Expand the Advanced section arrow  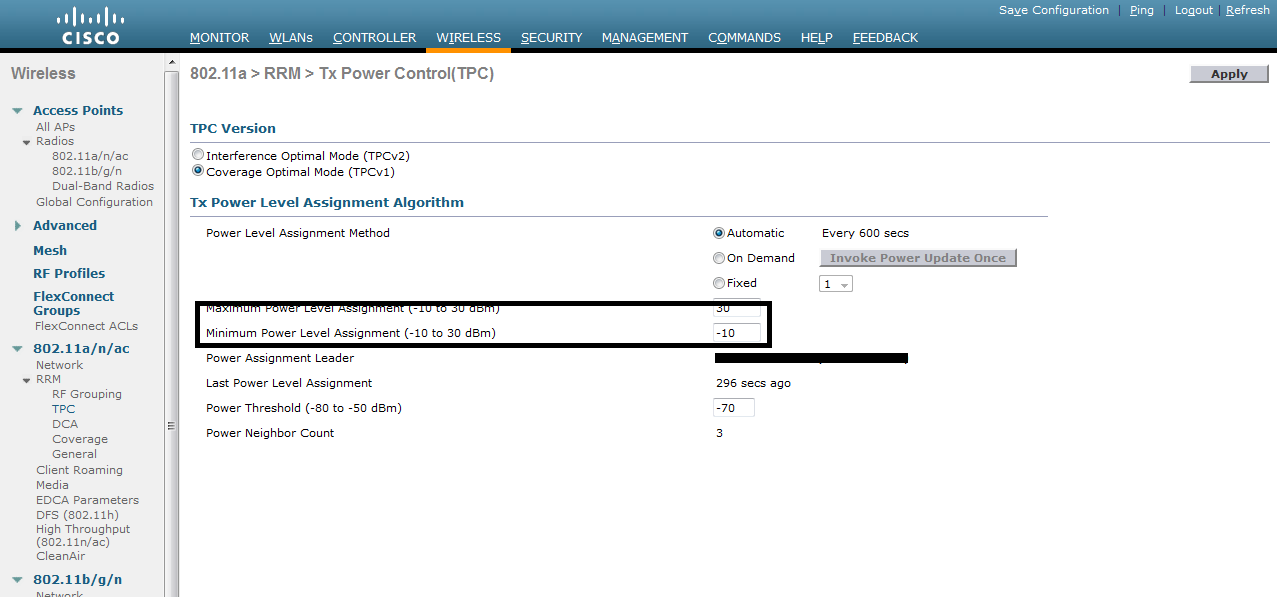click(18, 226)
